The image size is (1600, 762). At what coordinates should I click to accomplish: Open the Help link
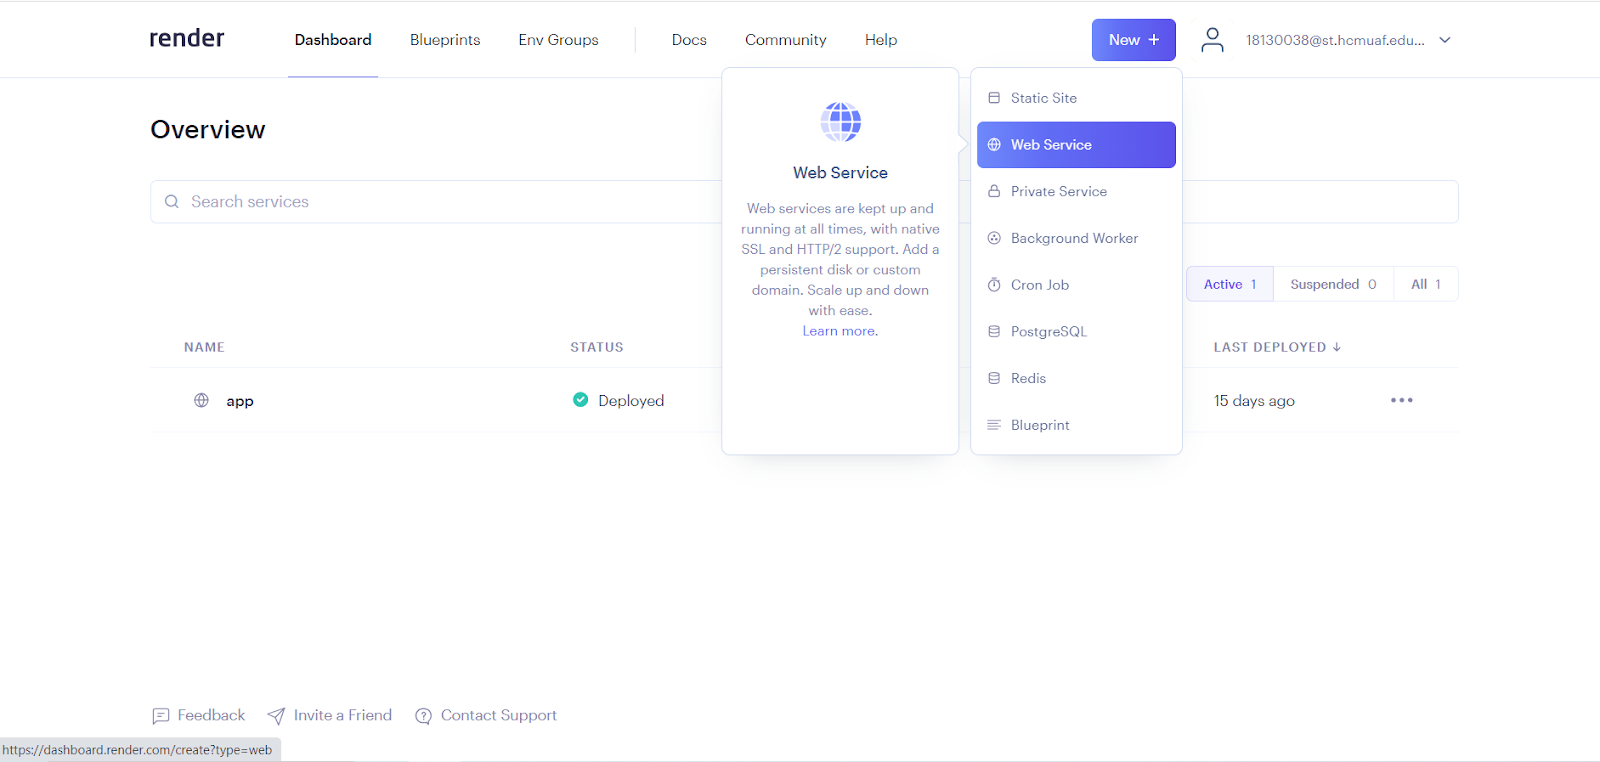(881, 40)
